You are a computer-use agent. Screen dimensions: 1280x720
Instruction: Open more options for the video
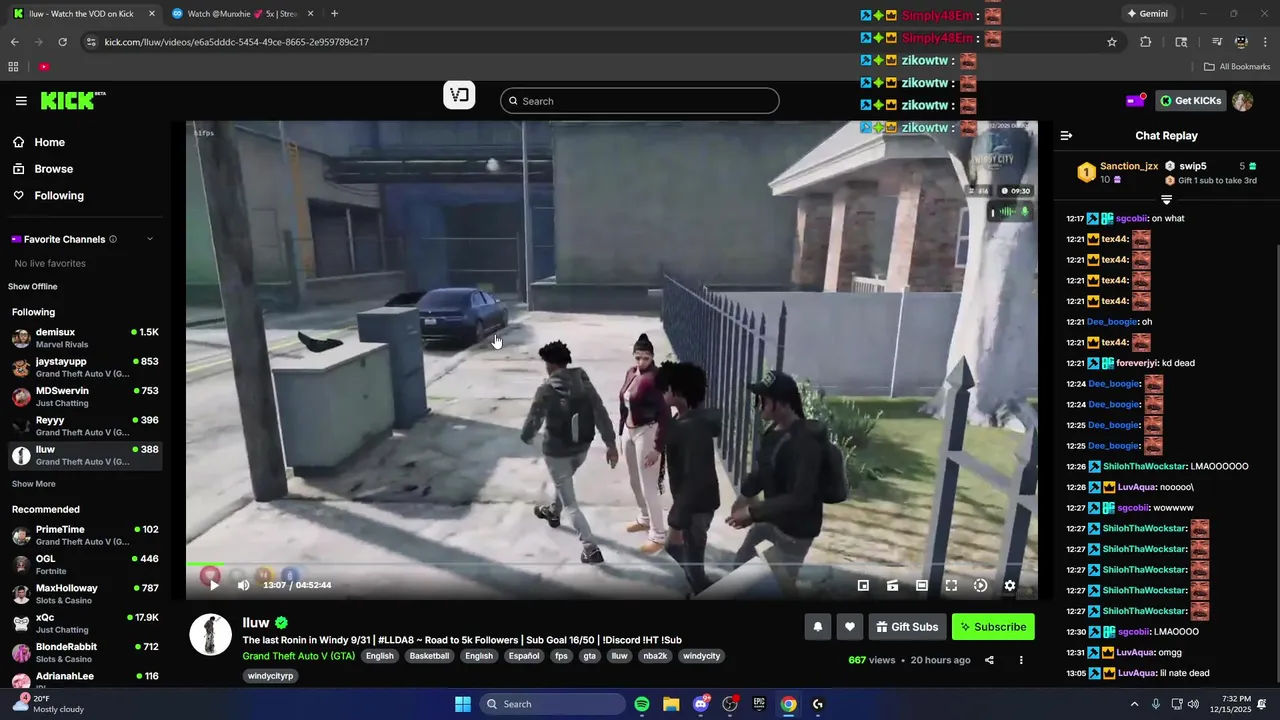(x=1021, y=660)
